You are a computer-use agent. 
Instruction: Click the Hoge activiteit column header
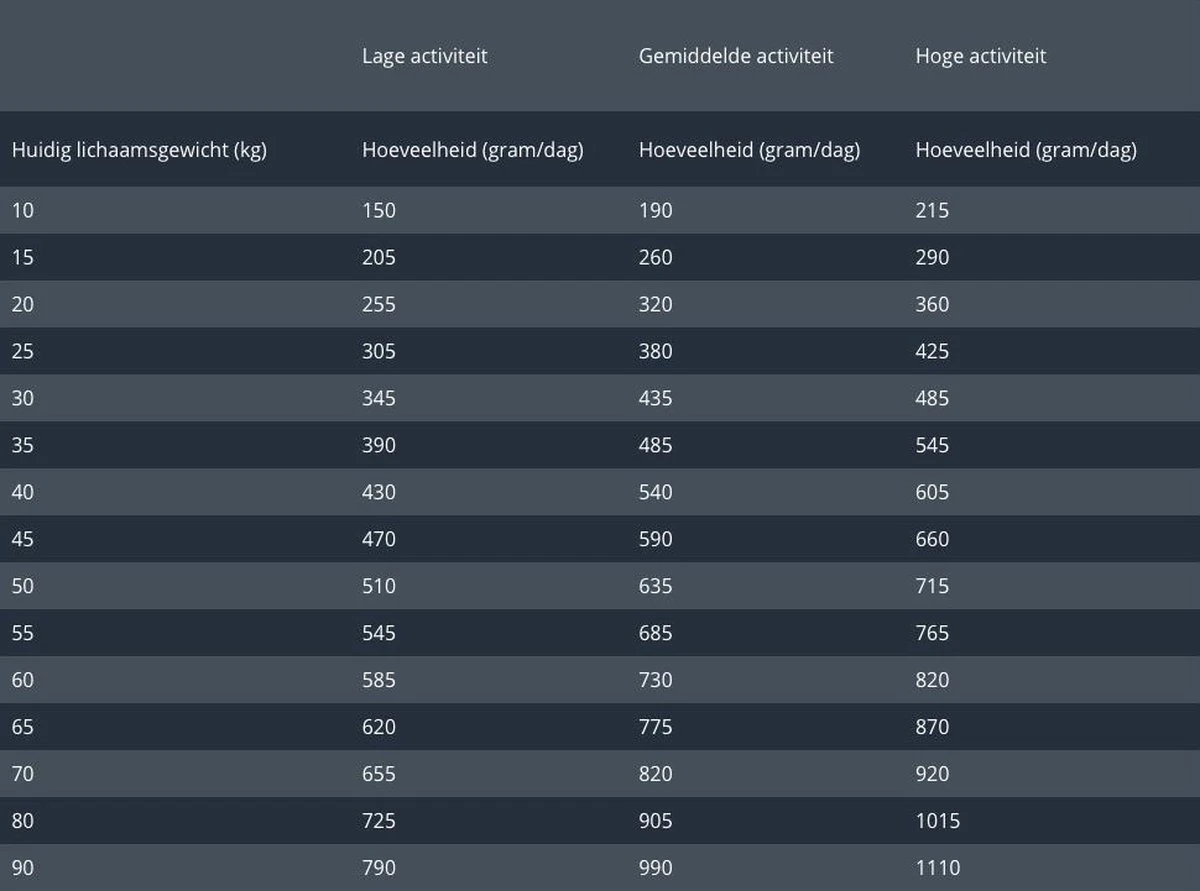click(981, 56)
